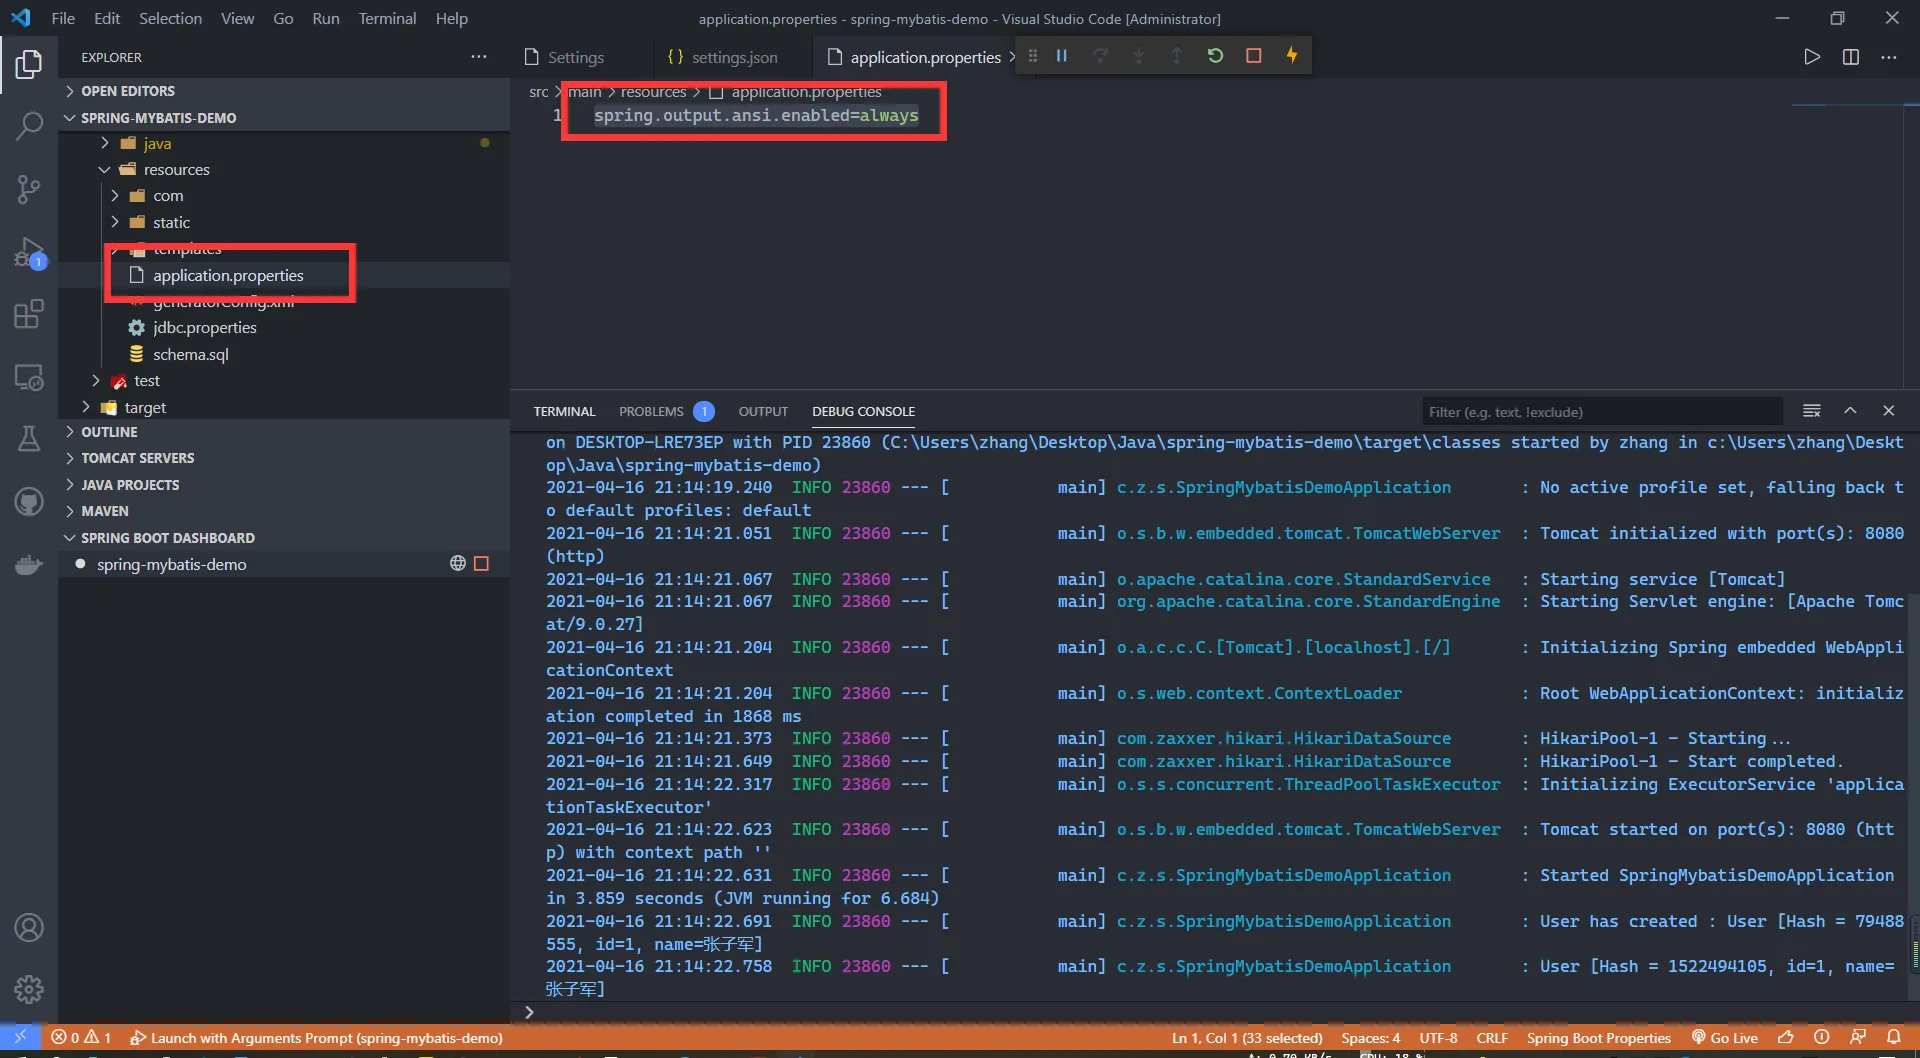Stop the debug session

point(1253,56)
